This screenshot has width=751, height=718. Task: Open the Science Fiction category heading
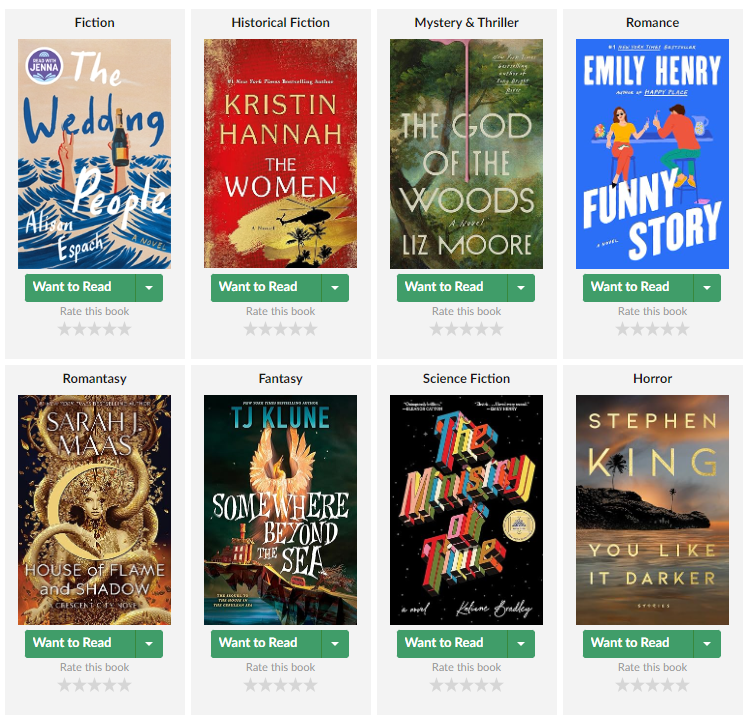tap(467, 378)
